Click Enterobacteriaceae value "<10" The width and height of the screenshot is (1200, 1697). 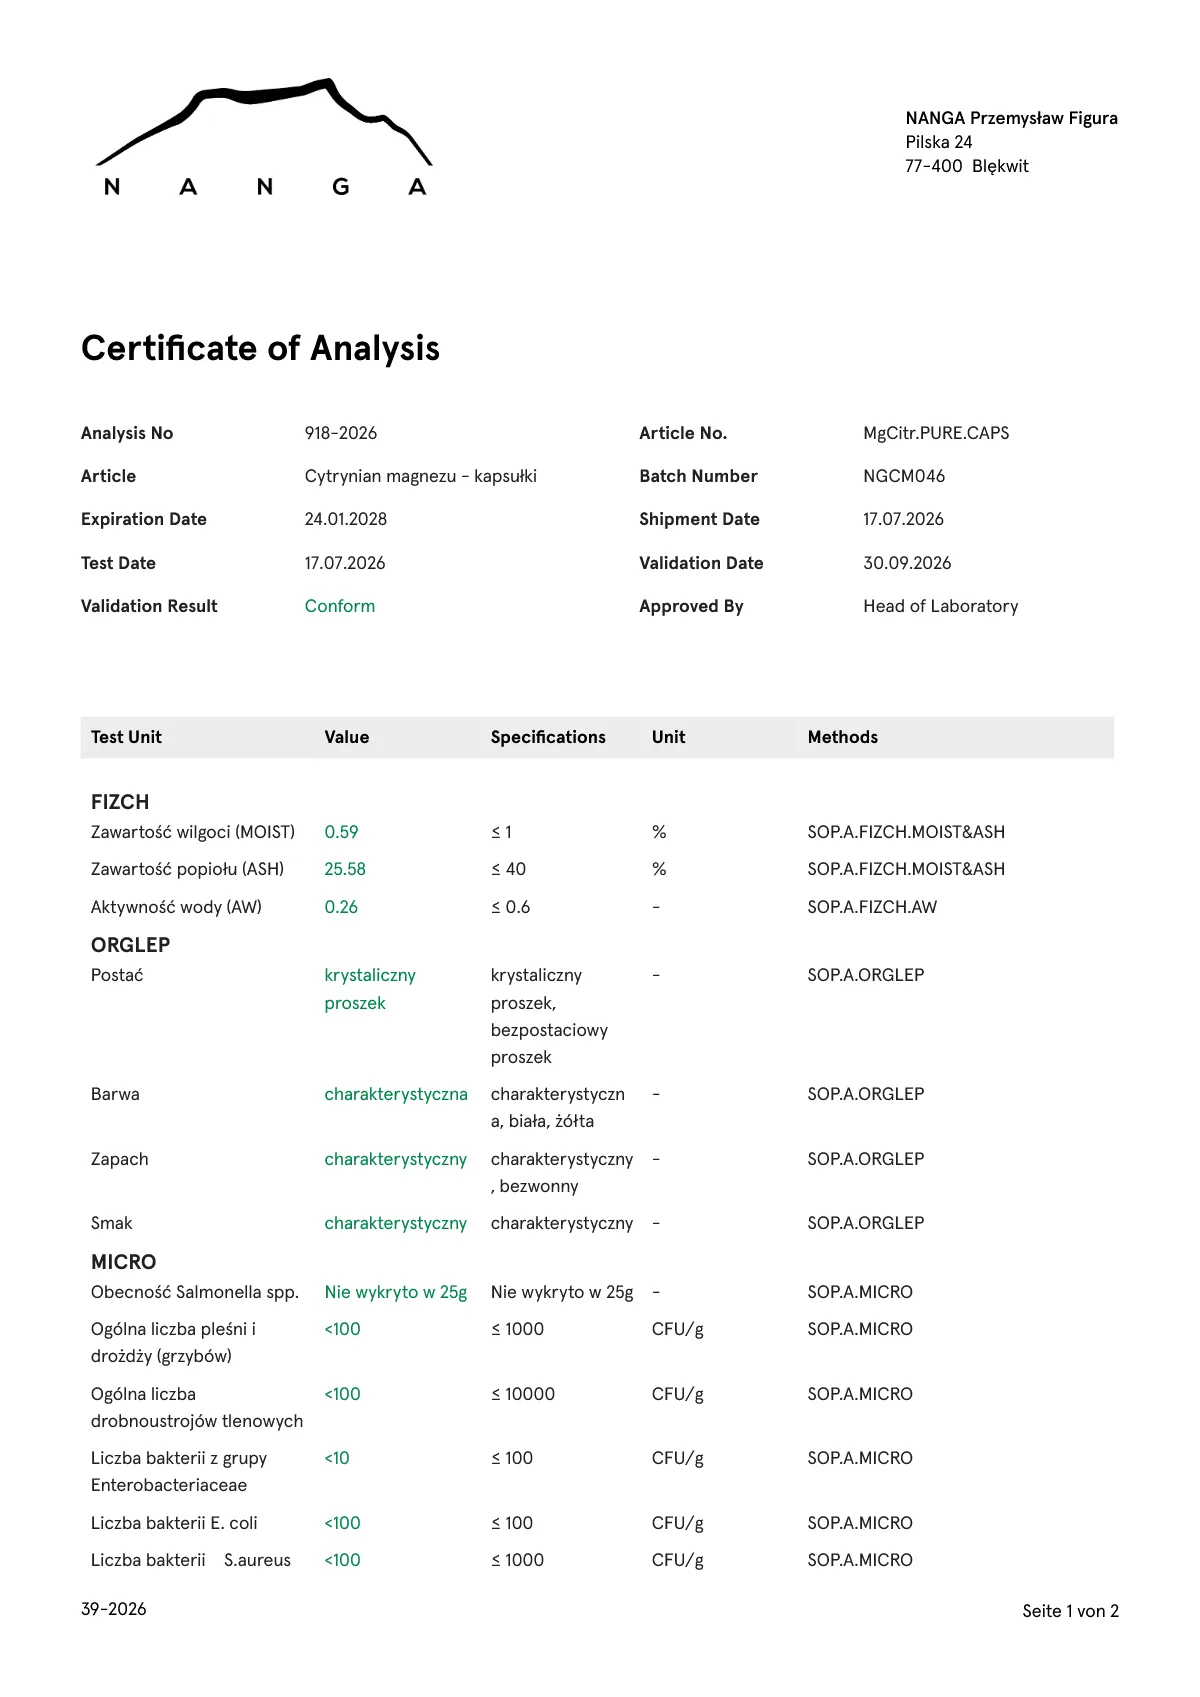337,1458
